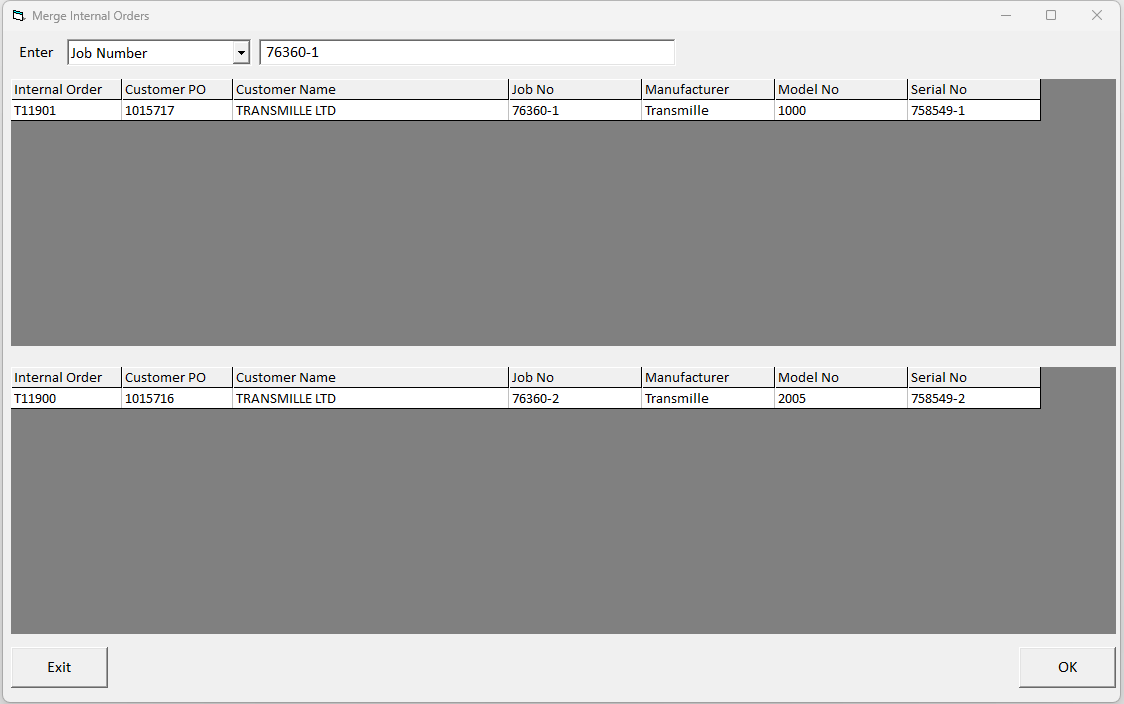Viewport: 1124px width, 704px height.
Task: Select job number cell 76360-1 in upper grid
Action: click(576, 110)
